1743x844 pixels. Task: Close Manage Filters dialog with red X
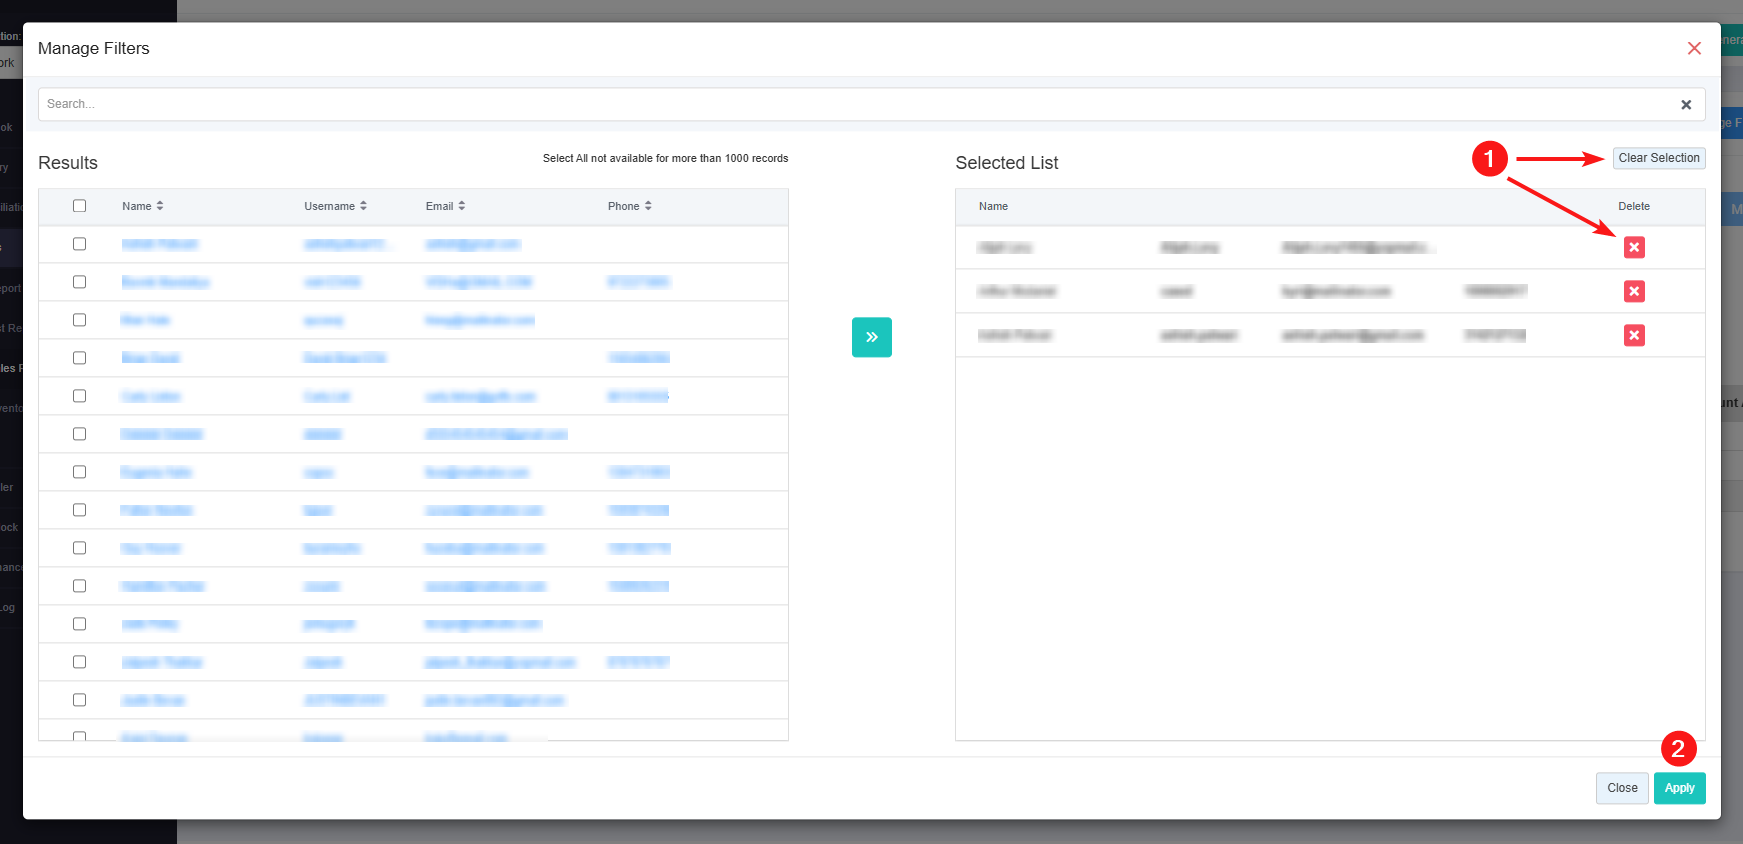coord(1694,48)
